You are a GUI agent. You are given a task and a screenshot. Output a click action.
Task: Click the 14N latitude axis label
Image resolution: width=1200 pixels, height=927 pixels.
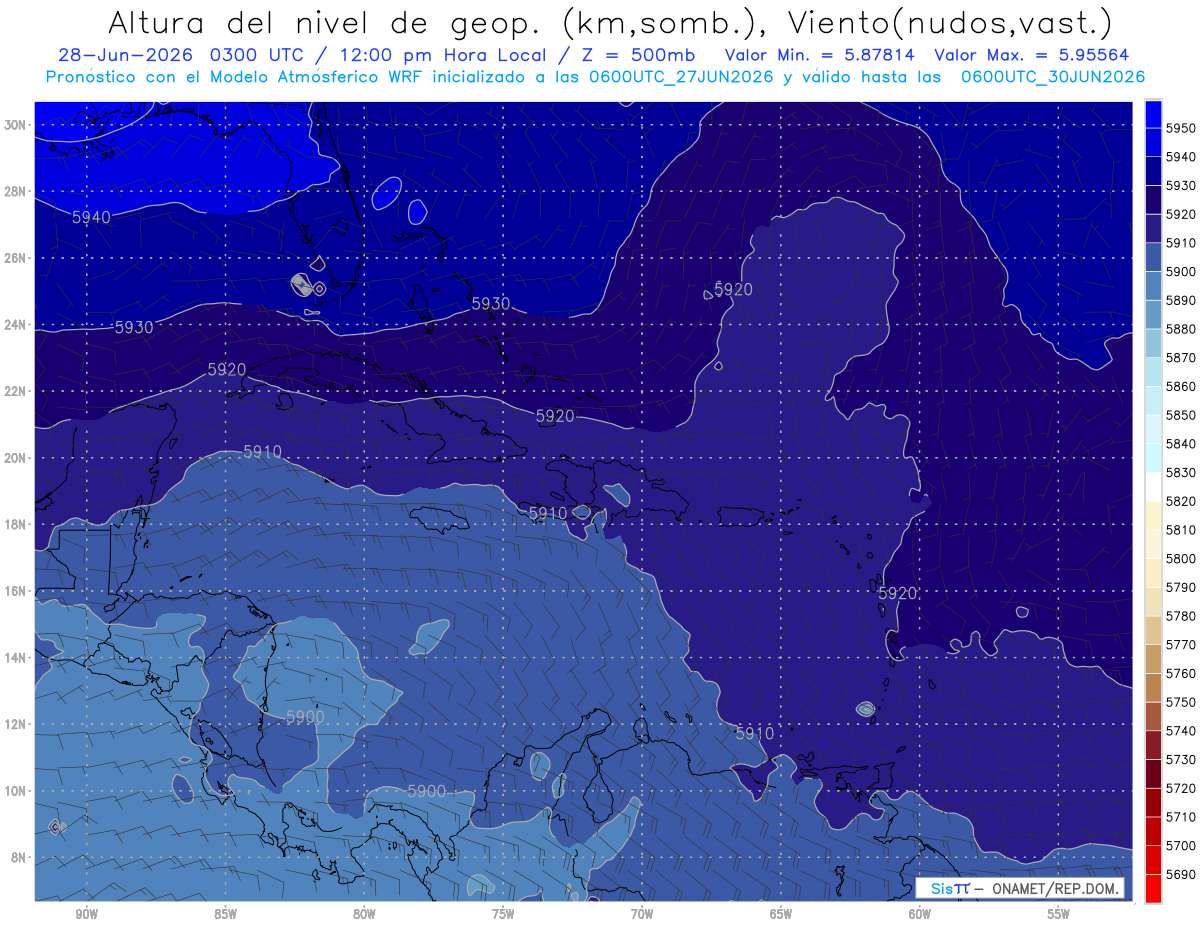point(13,658)
